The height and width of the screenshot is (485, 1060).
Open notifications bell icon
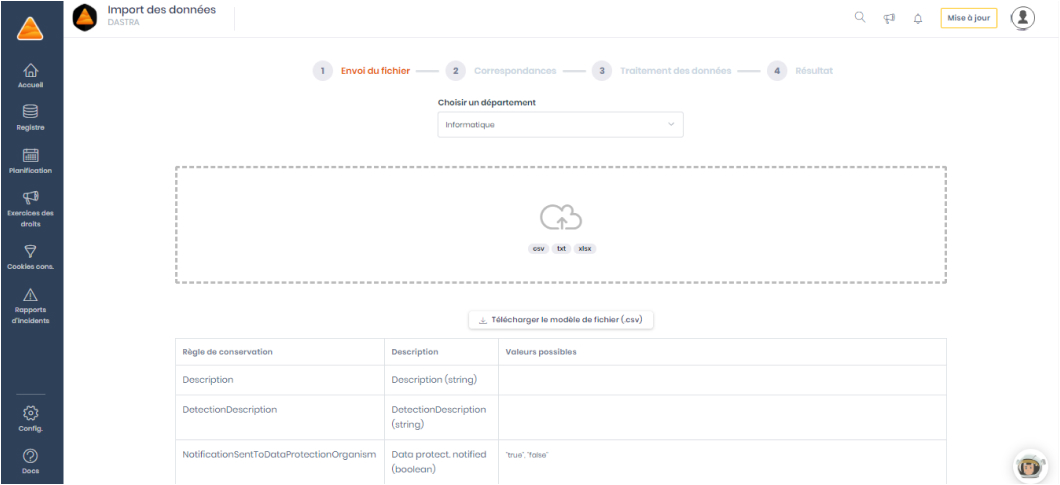[x=918, y=18]
